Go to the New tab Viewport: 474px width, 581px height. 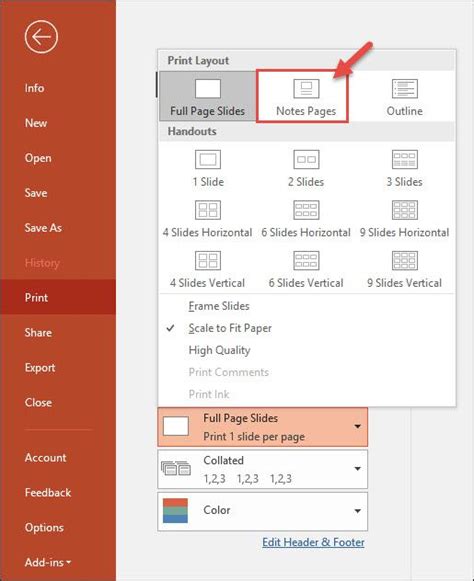(36, 123)
